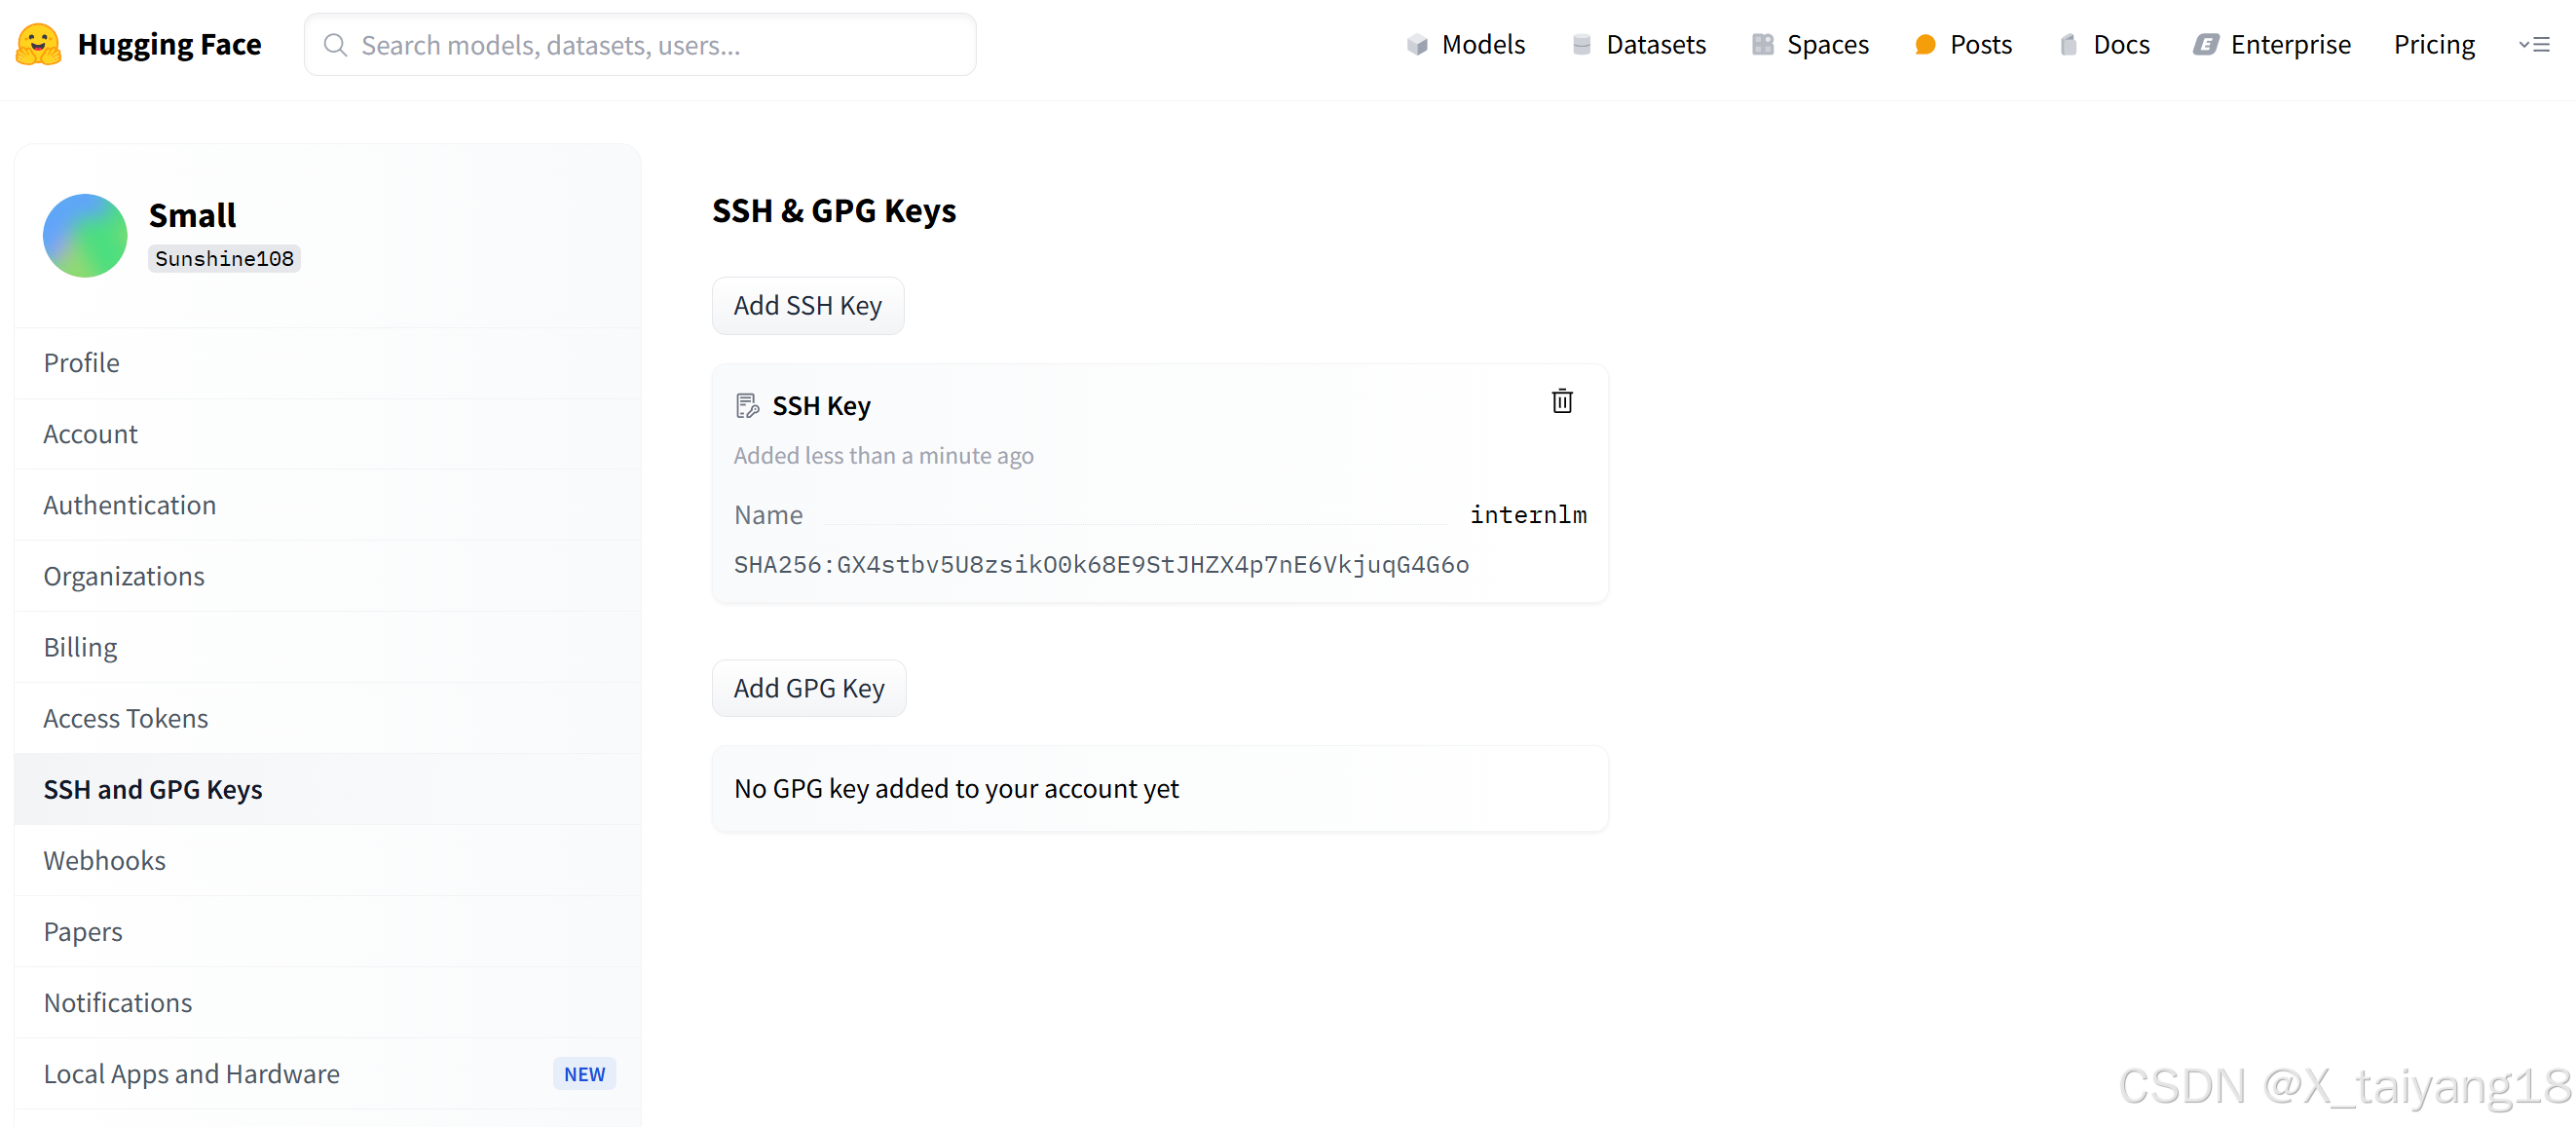Click the gradient profile avatar

point(85,236)
